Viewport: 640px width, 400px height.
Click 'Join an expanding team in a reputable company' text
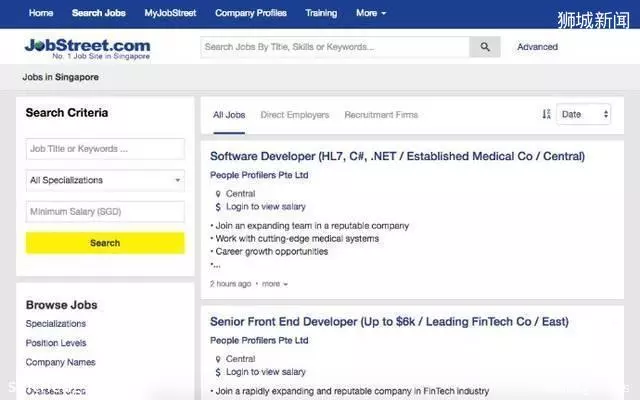click(312, 226)
